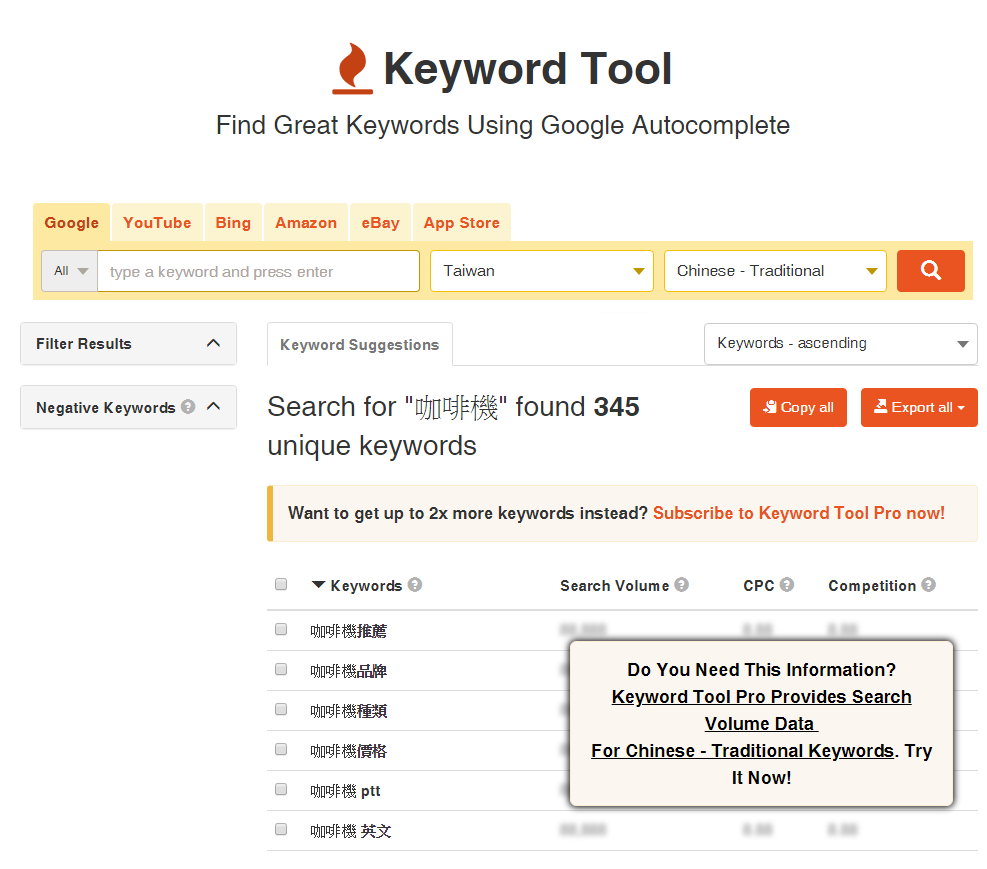This screenshot has width=987, height=869.
Task: Check the box for 咖啡機種類
Action: coord(281,709)
